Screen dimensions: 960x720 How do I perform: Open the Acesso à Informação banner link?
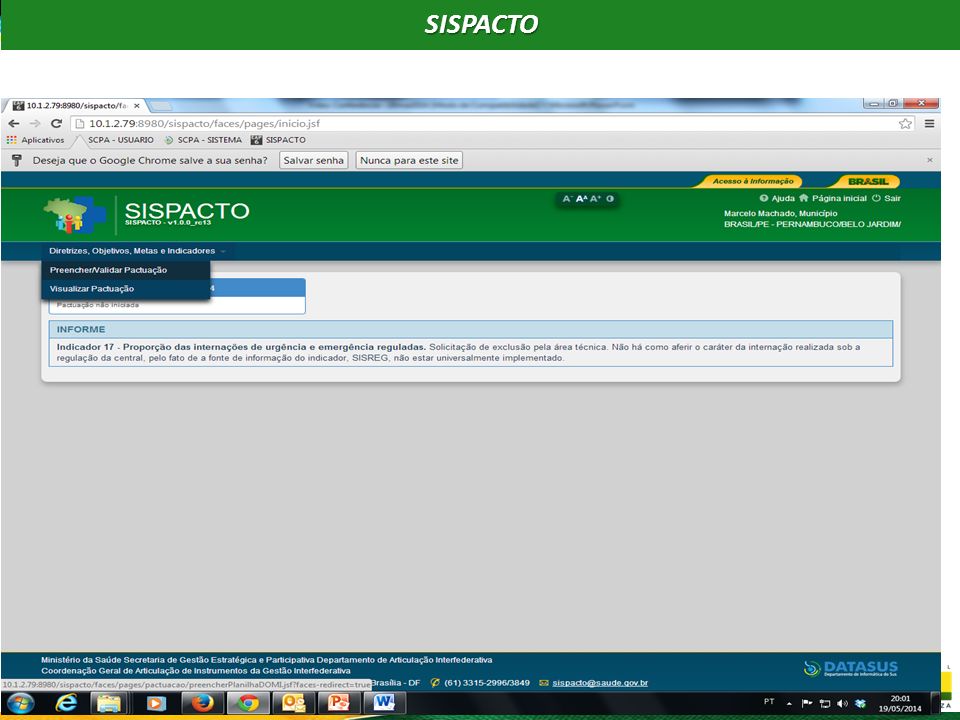click(752, 181)
